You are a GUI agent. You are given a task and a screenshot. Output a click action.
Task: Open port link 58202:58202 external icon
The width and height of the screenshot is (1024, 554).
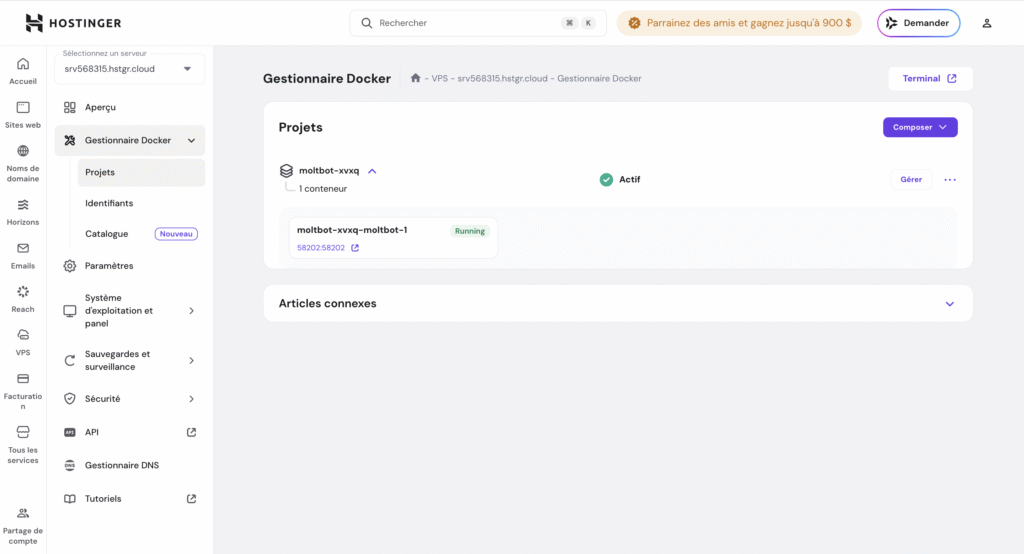click(x=355, y=248)
